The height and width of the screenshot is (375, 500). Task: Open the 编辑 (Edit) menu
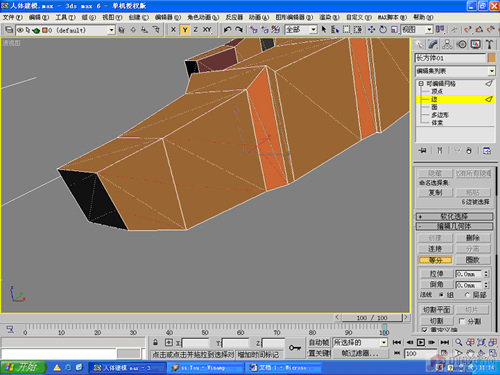point(39,17)
